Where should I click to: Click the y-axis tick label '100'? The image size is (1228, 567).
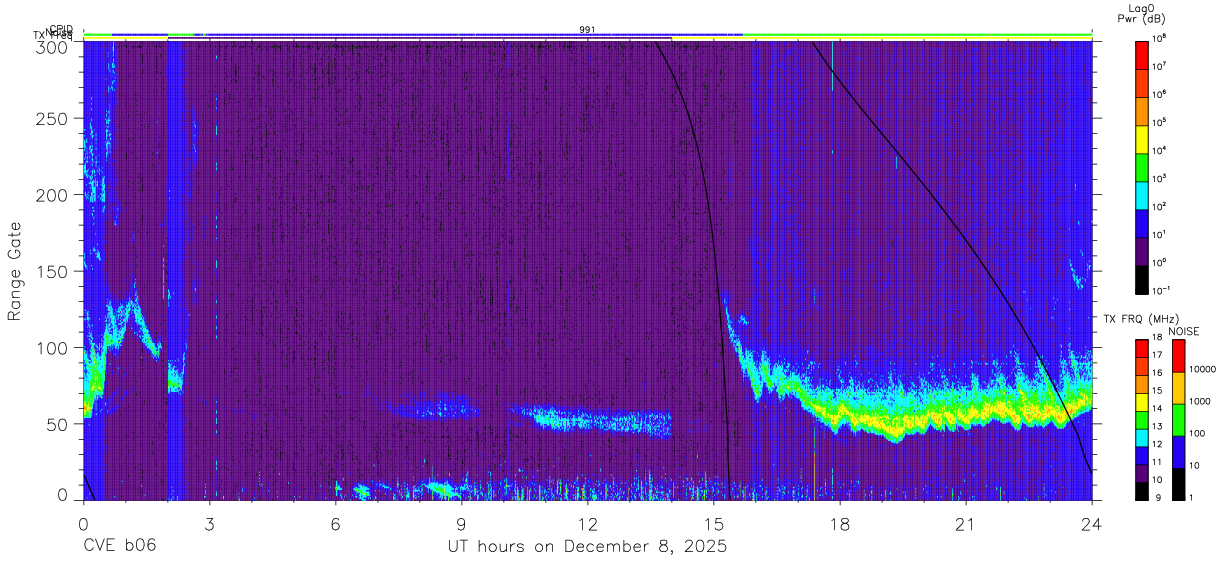pyautogui.click(x=53, y=347)
